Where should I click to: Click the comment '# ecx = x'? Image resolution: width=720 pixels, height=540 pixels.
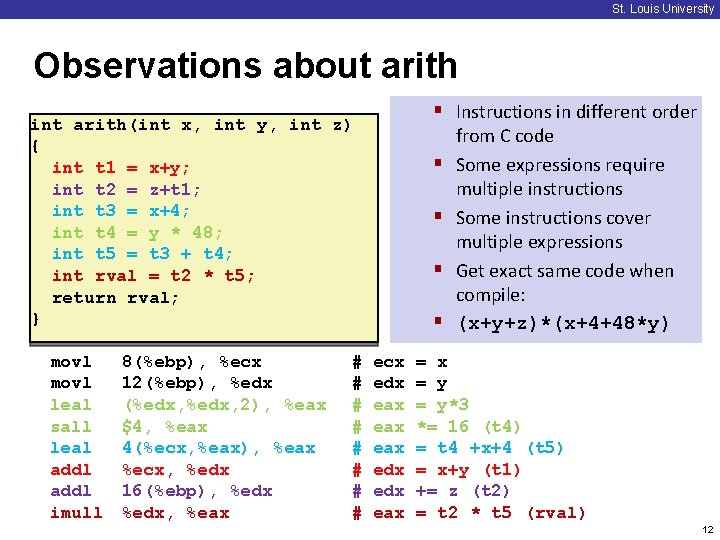pyautogui.click(x=400, y=362)
